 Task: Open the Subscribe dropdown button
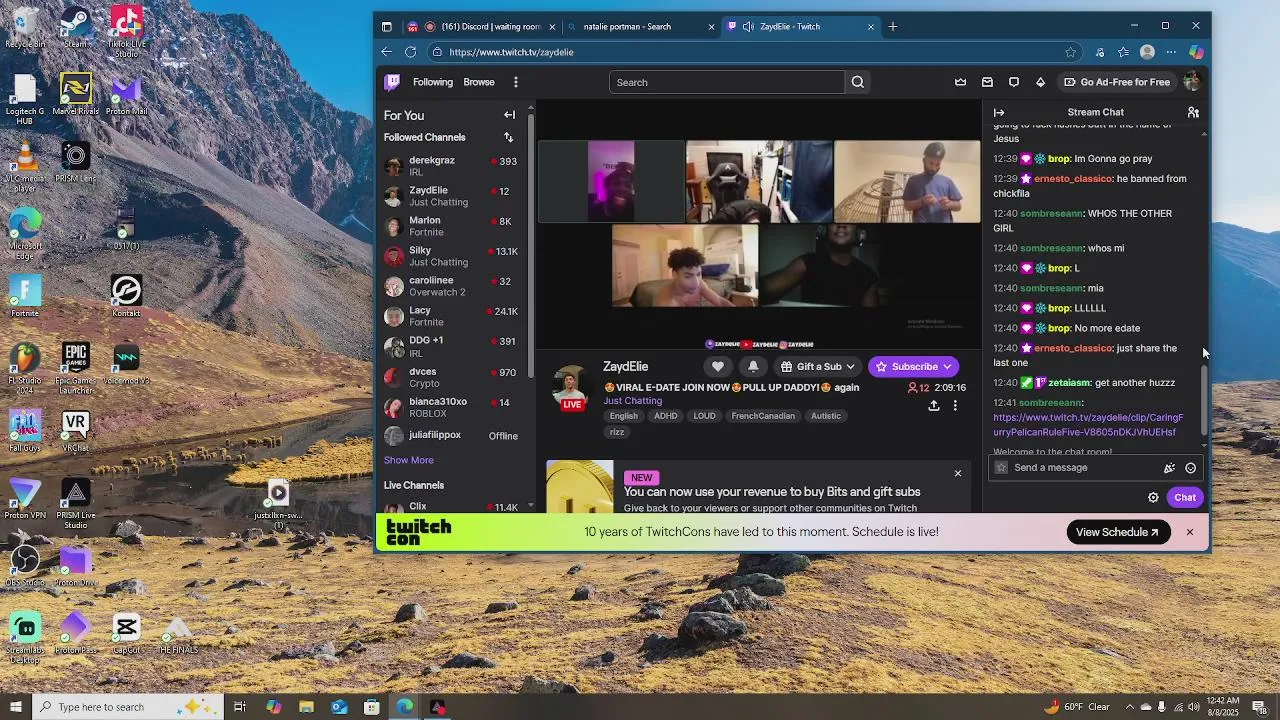point(913,366)
